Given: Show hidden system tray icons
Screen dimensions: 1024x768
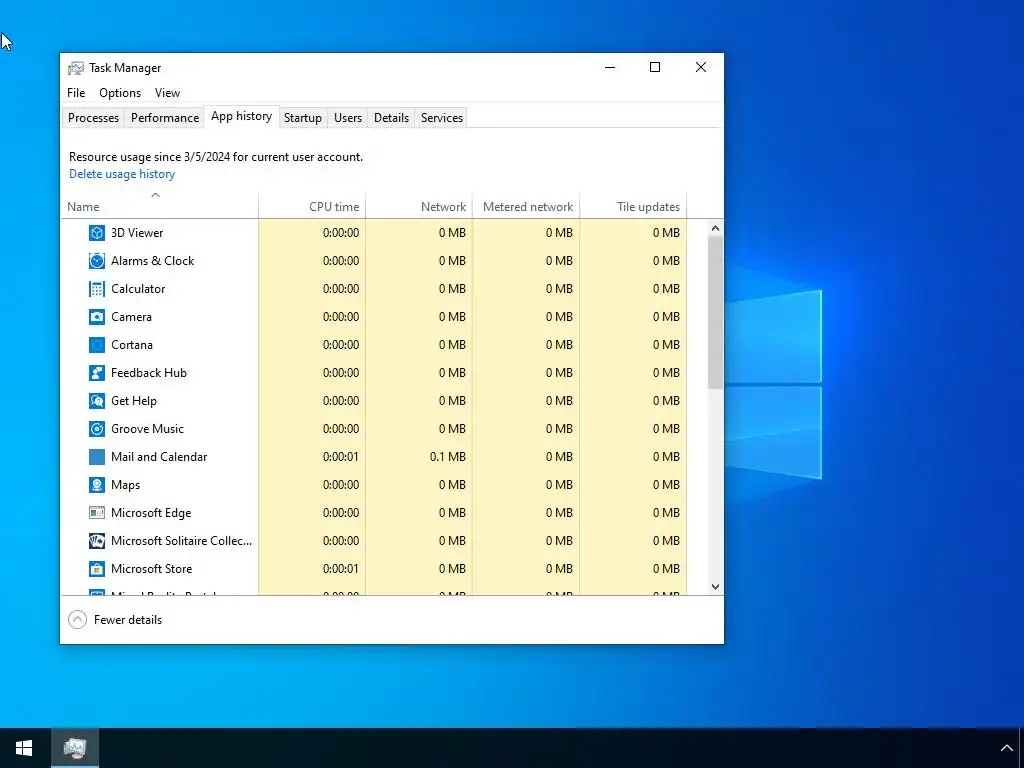Looking at the screenshot, I should (1006, 748).
